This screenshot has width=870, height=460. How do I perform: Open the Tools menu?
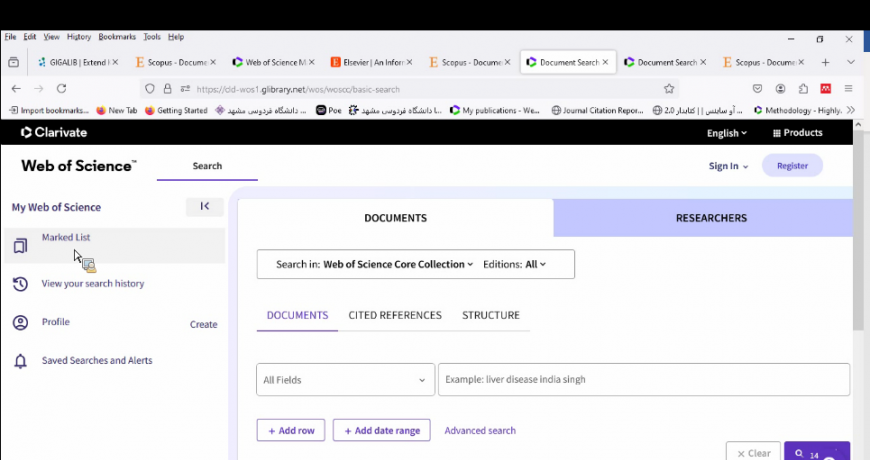(151, 37)
